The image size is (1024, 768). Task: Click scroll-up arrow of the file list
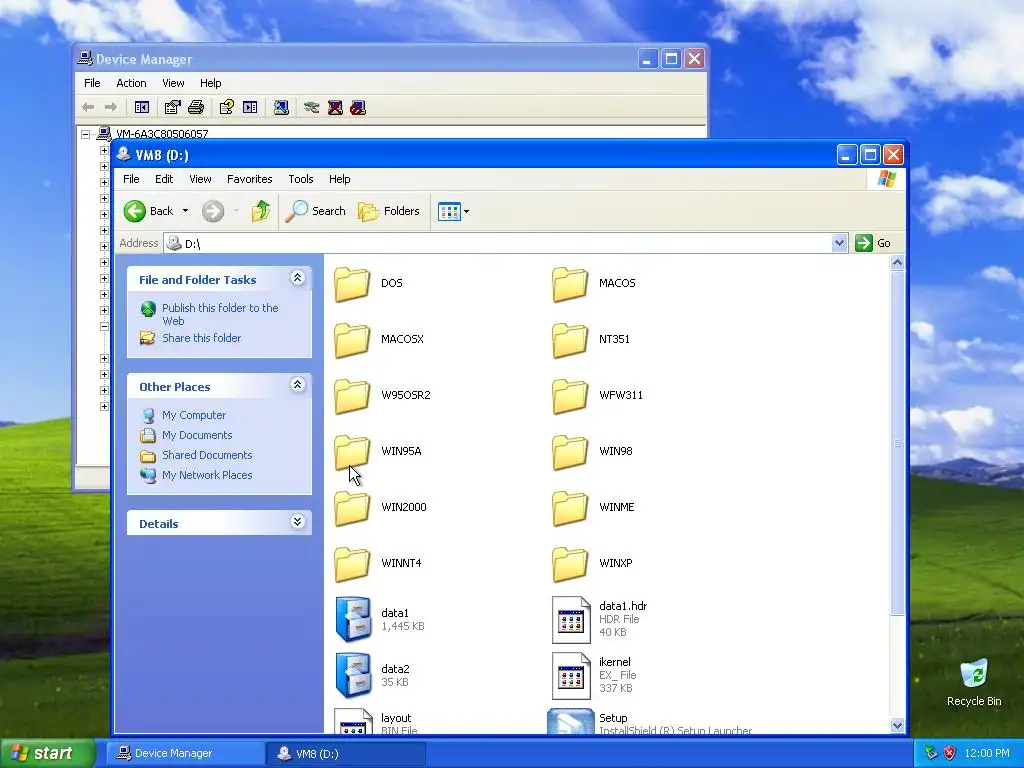click(x=897, y=263)
